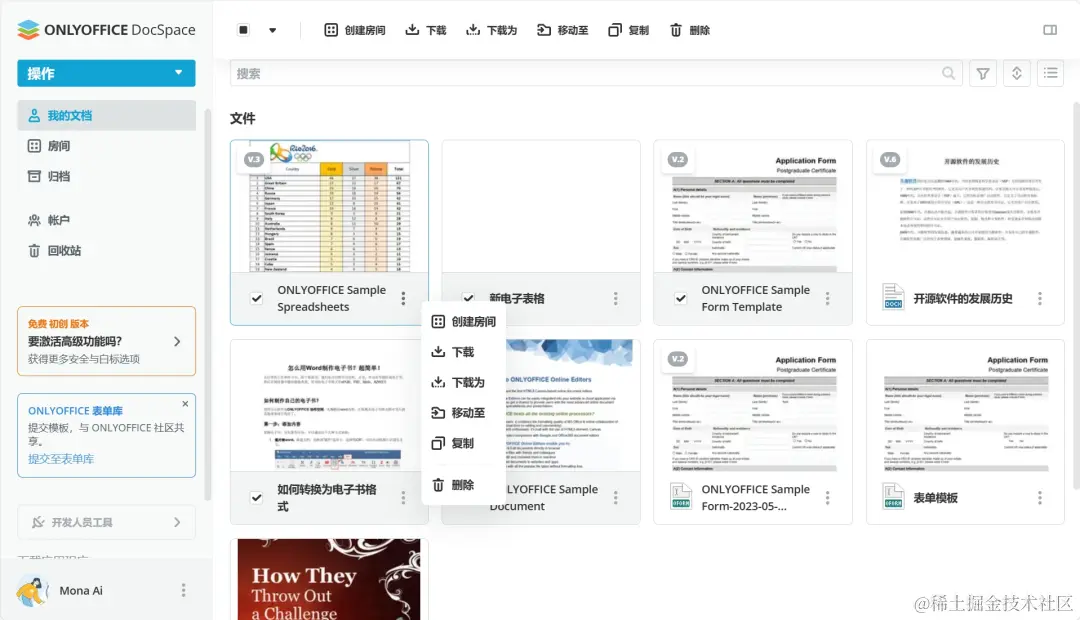The height and width of the screenshot is (620, 1080).
Task: Click 提交至表单库 link
Action: (x=61, y=459)
